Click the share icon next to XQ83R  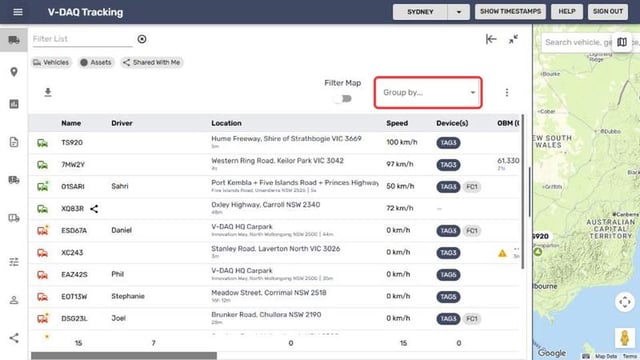94,209
